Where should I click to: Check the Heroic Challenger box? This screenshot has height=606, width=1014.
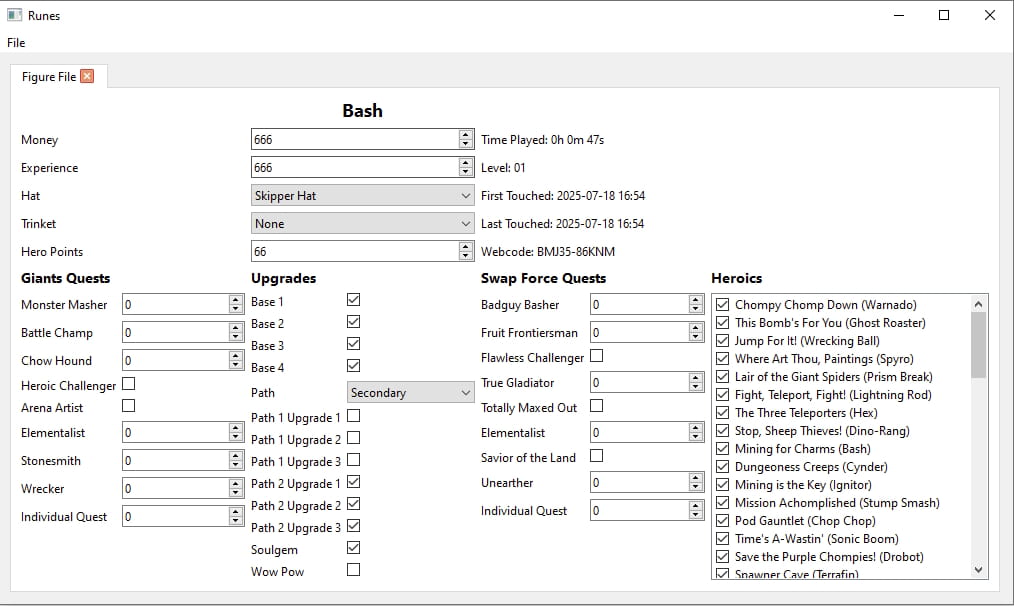pyautogui.click(x=129, y=384)
